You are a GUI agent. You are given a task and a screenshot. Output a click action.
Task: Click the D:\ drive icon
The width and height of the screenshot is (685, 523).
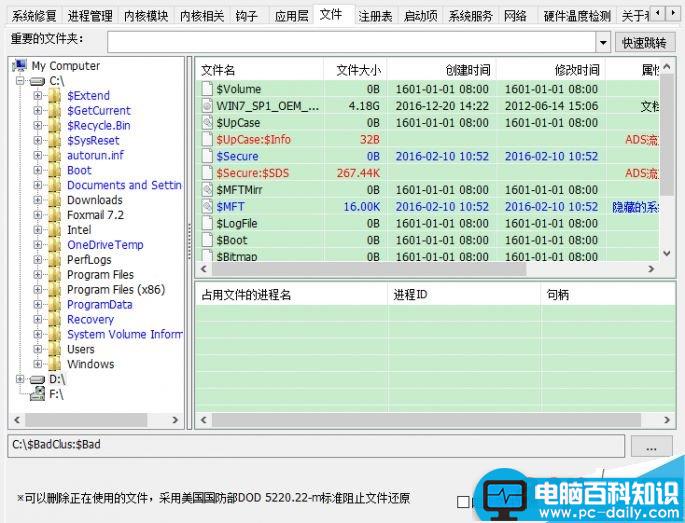click(x=38, y=380)
